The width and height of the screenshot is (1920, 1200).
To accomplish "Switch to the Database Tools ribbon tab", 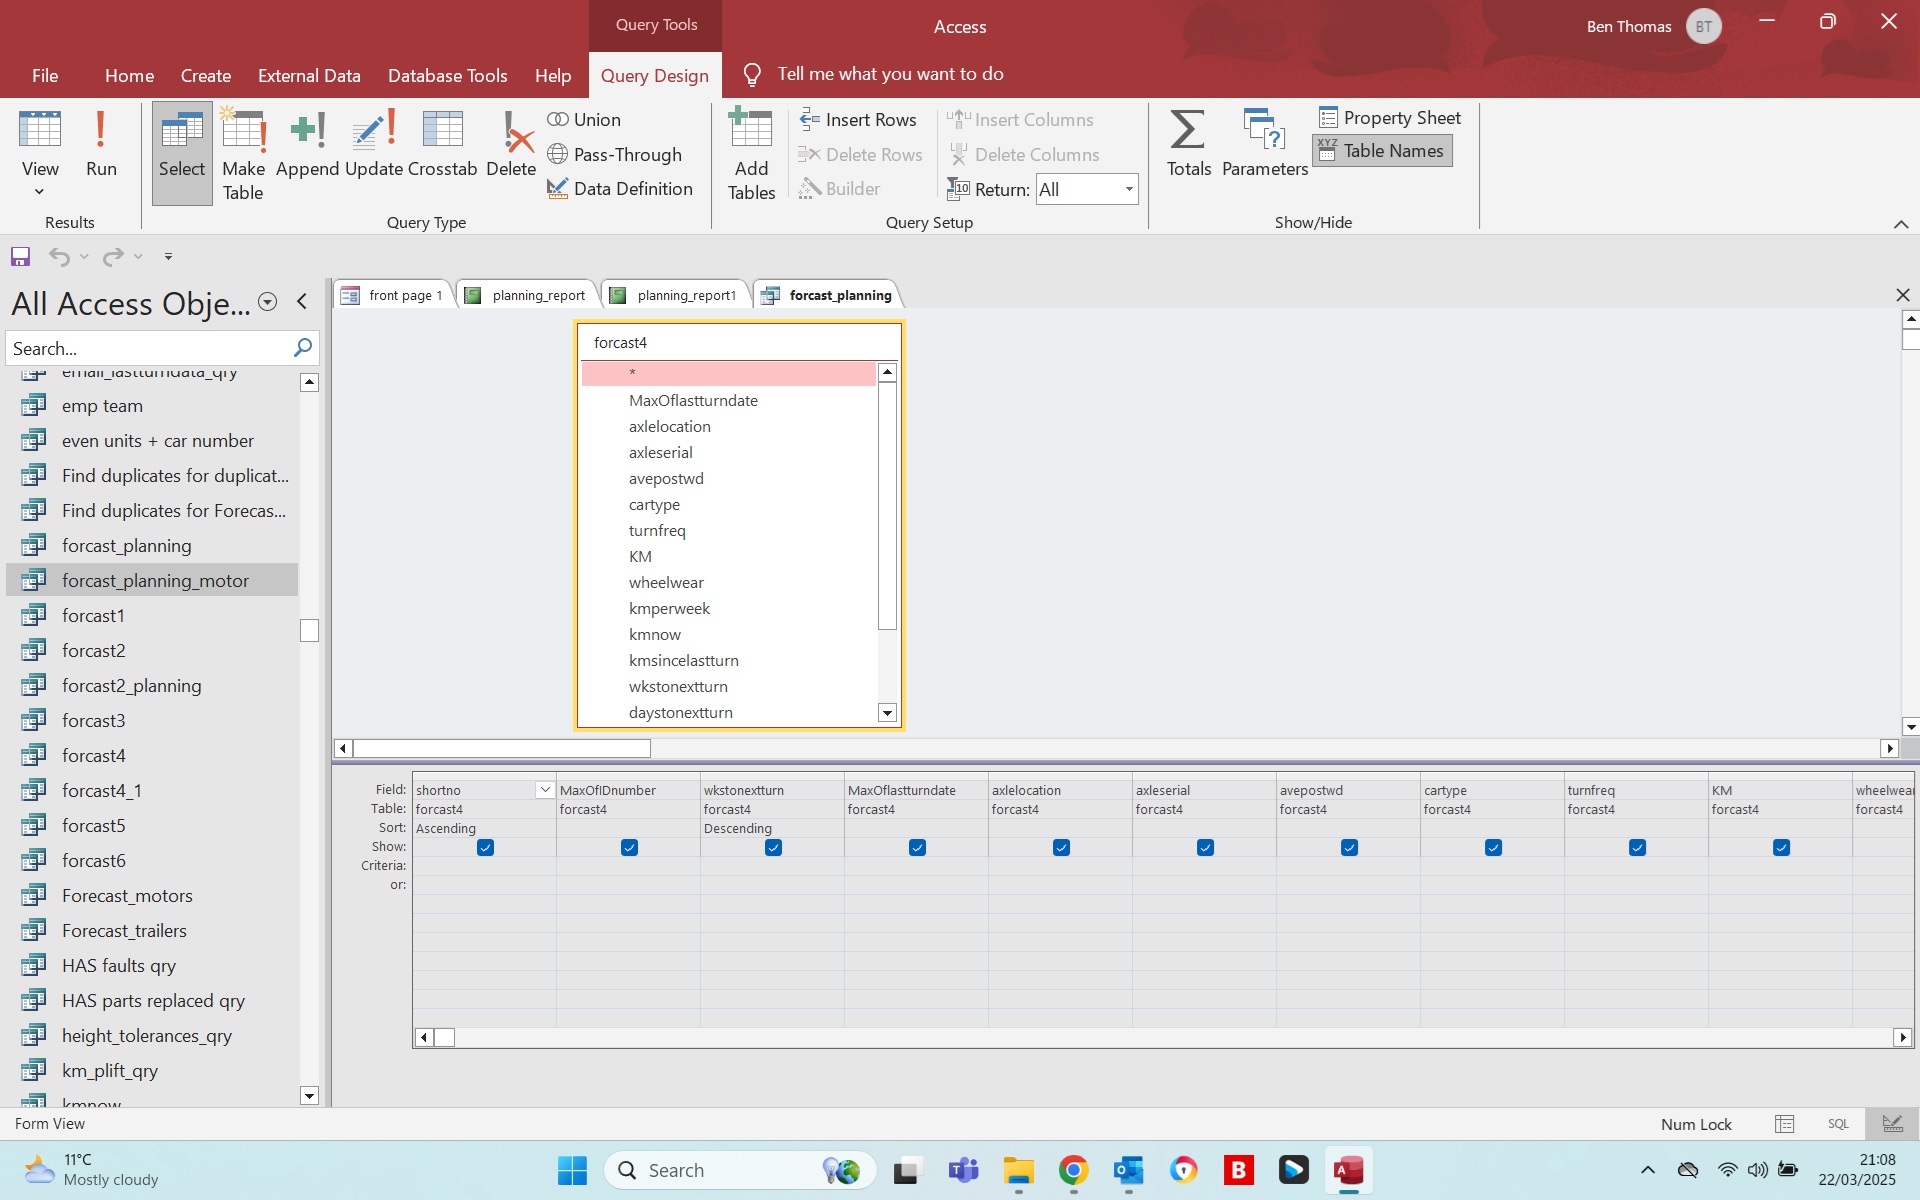I will (x=447, y=76).
